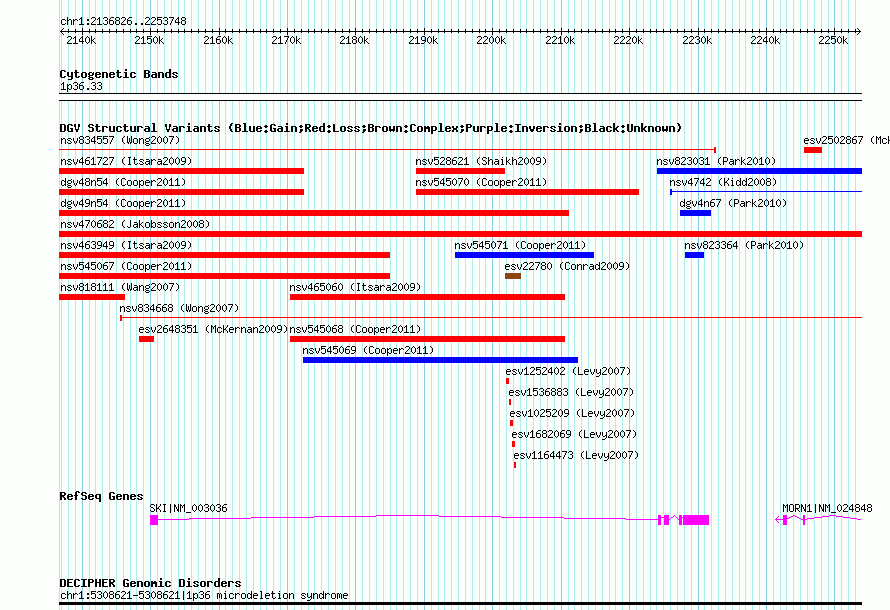Select the dgv49n54 (Cooper2011) label
The width and height of the screenshot is (890, 610).
123,203
